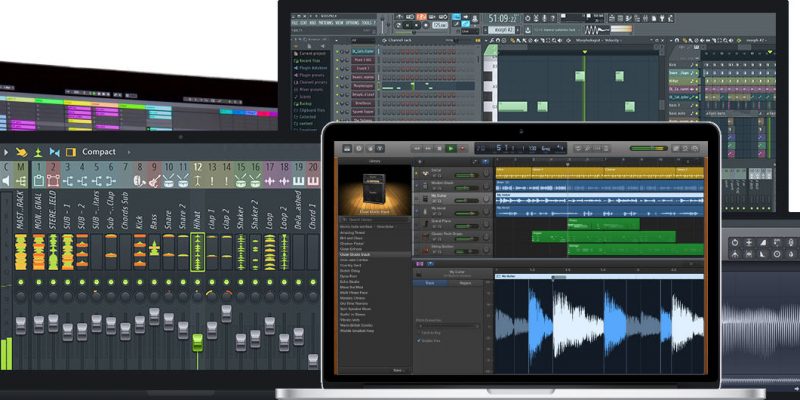
Task: Click the Grand Piano track icon in GarageBand
Action: pyautogui.click(x=427, y=224)
